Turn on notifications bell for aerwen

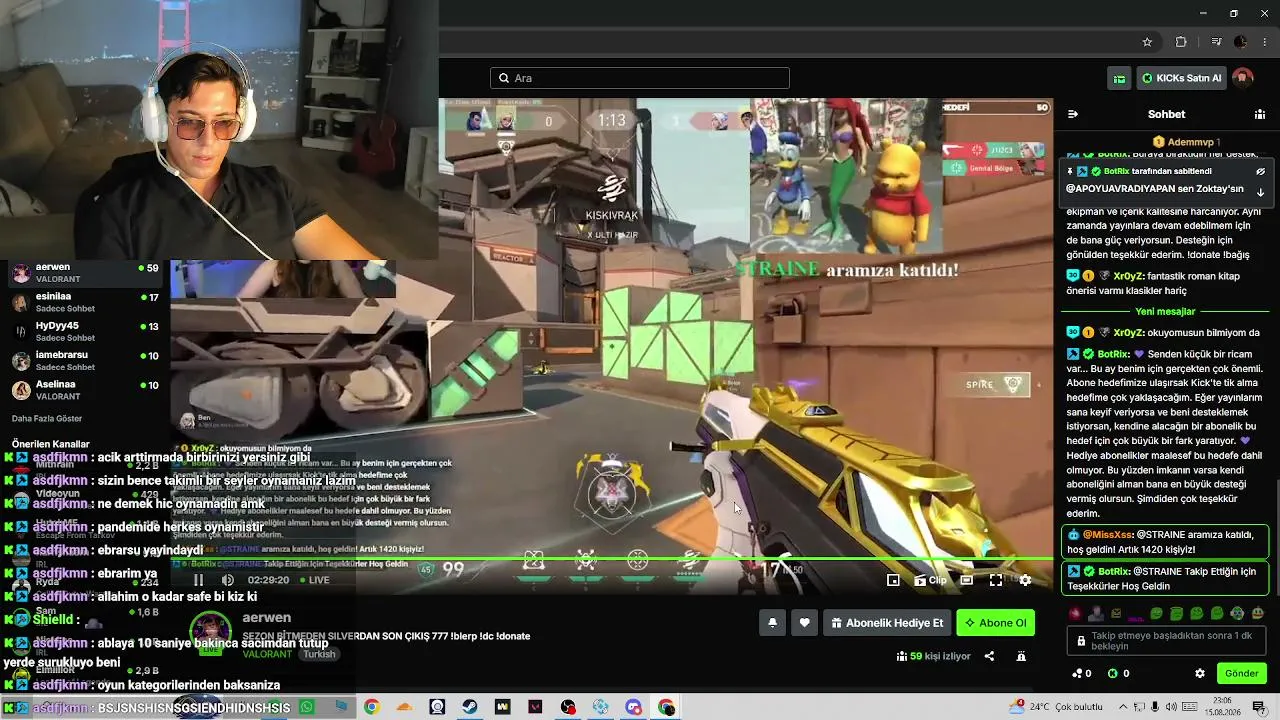[x=772, y=623]
